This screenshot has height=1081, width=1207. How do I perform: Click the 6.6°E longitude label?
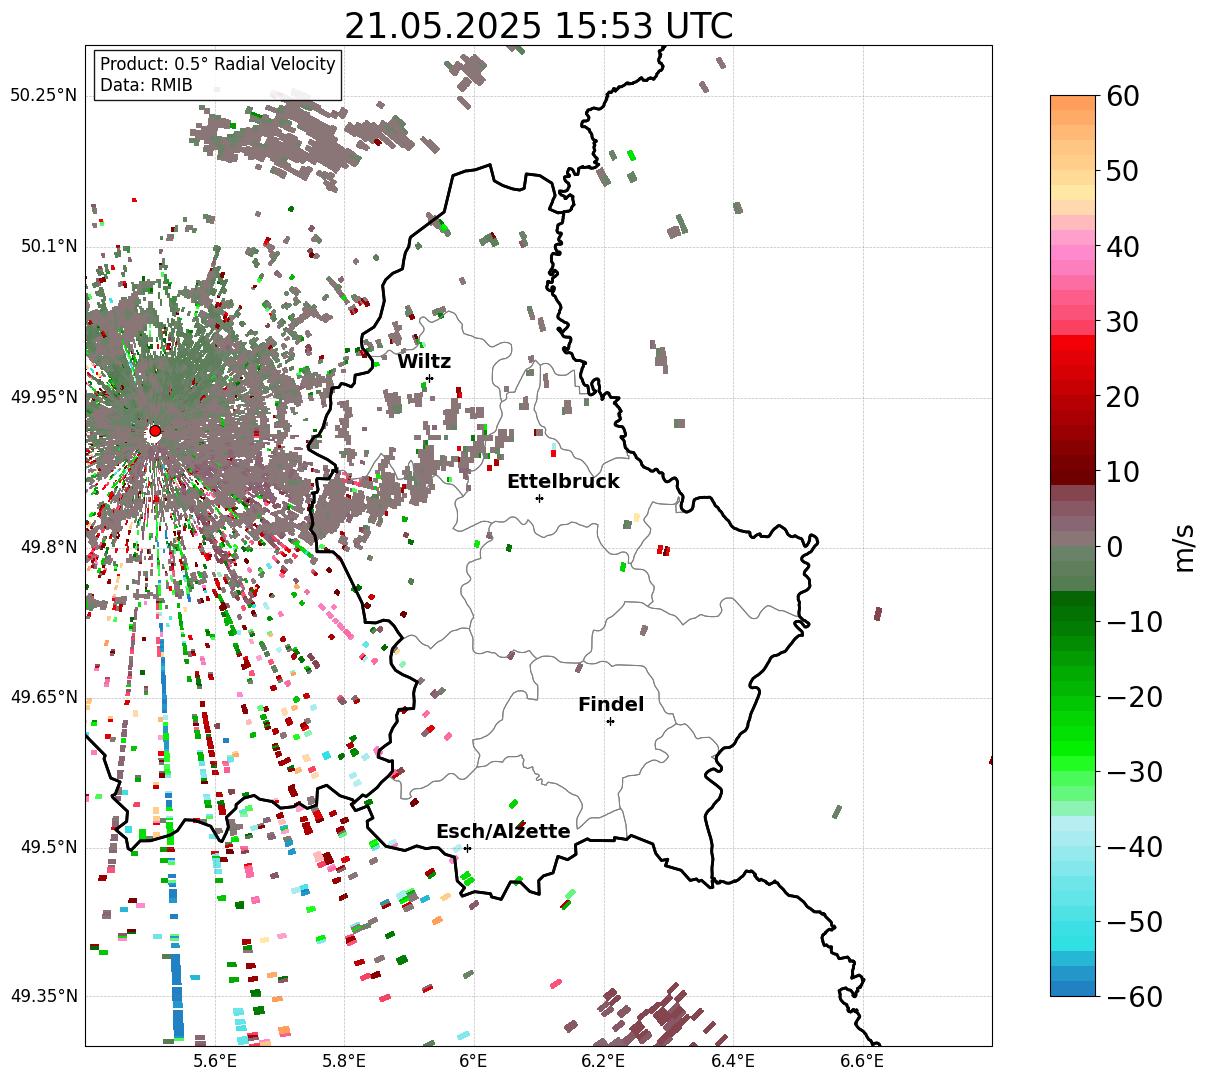(862, 1060)
